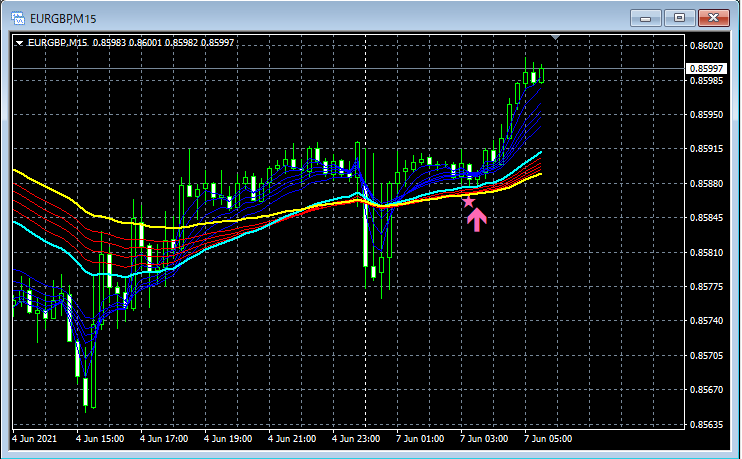Click the 0.85670 price scale label

pyautogui.click(x=706, y=389)
